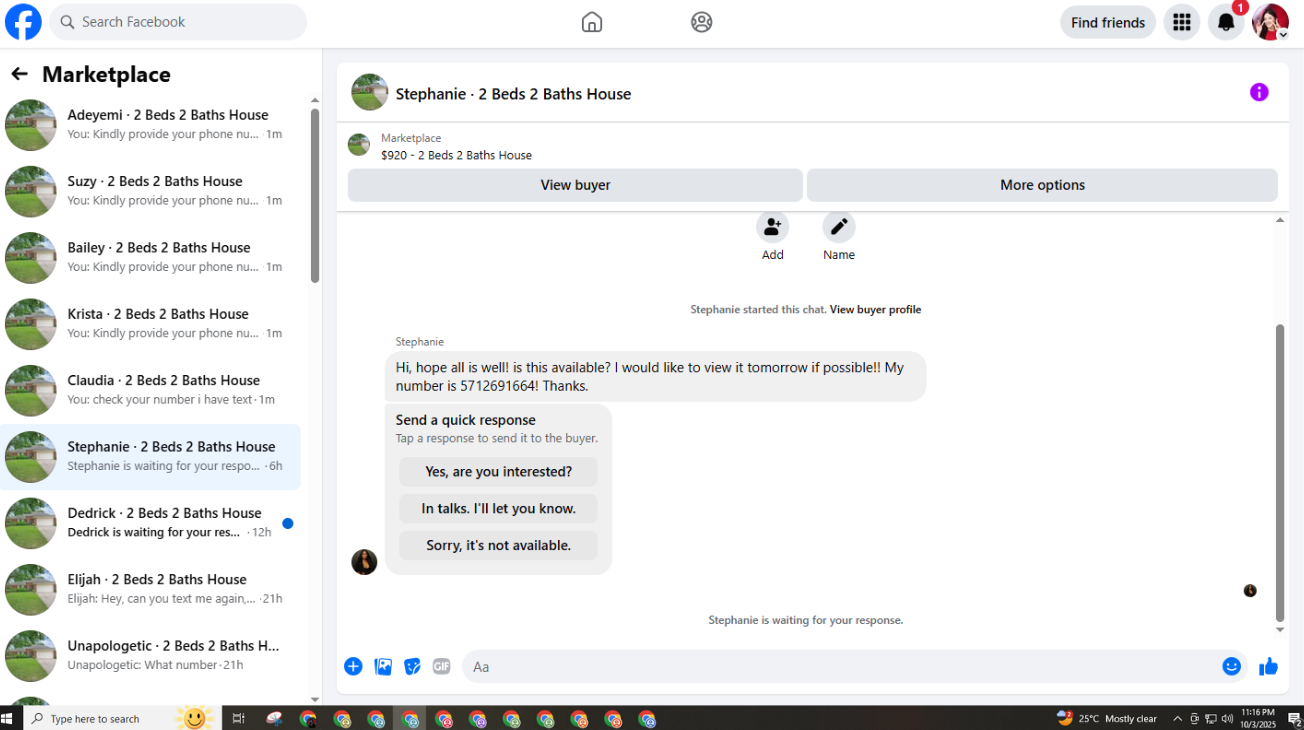Click the taskbar clock showing 11:16 PM
Image resolution: width=1304 pixels, height=730 pixels.
[1257, 718]
